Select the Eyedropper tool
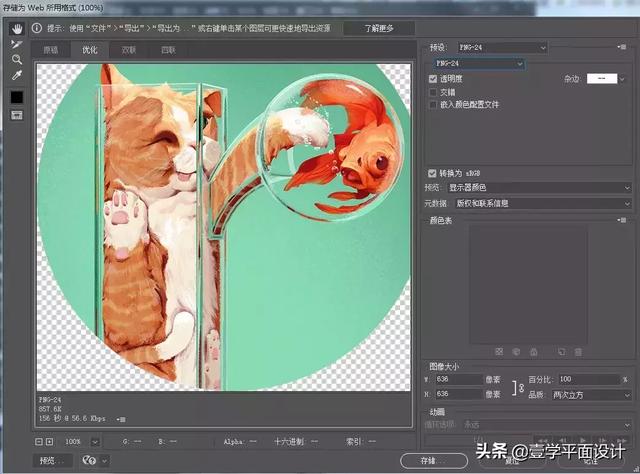The height and width of the screenshot is (474, 640). pos(17,75)
